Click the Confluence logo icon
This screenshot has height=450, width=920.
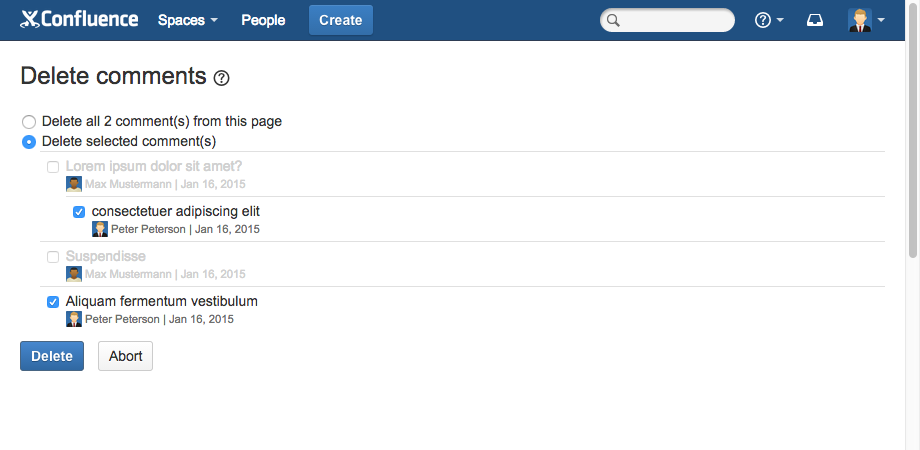click(30, 20)
